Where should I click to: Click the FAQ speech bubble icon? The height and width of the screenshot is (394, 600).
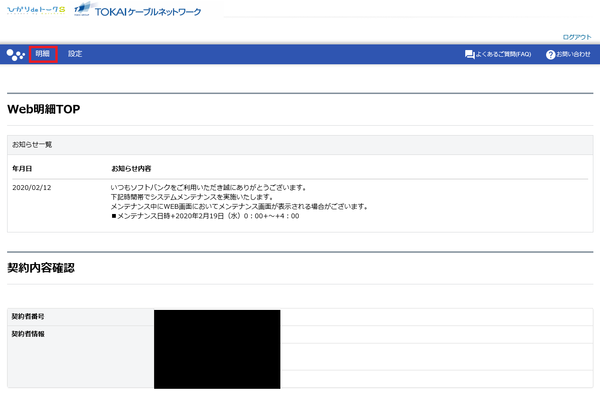click(x=470, y=54)
